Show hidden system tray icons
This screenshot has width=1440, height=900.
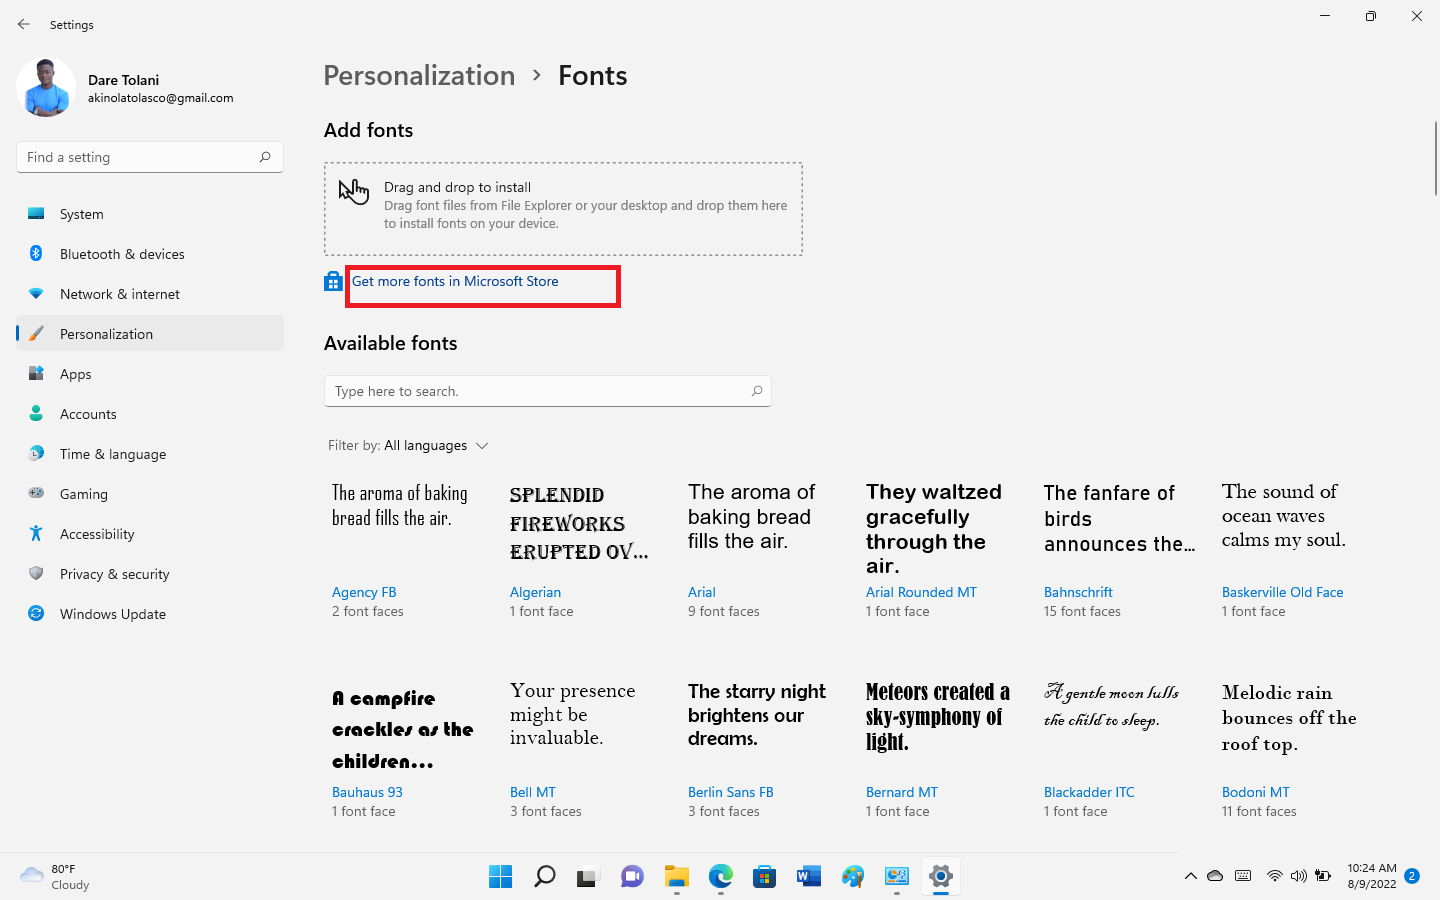click(x=1190, y=876)
